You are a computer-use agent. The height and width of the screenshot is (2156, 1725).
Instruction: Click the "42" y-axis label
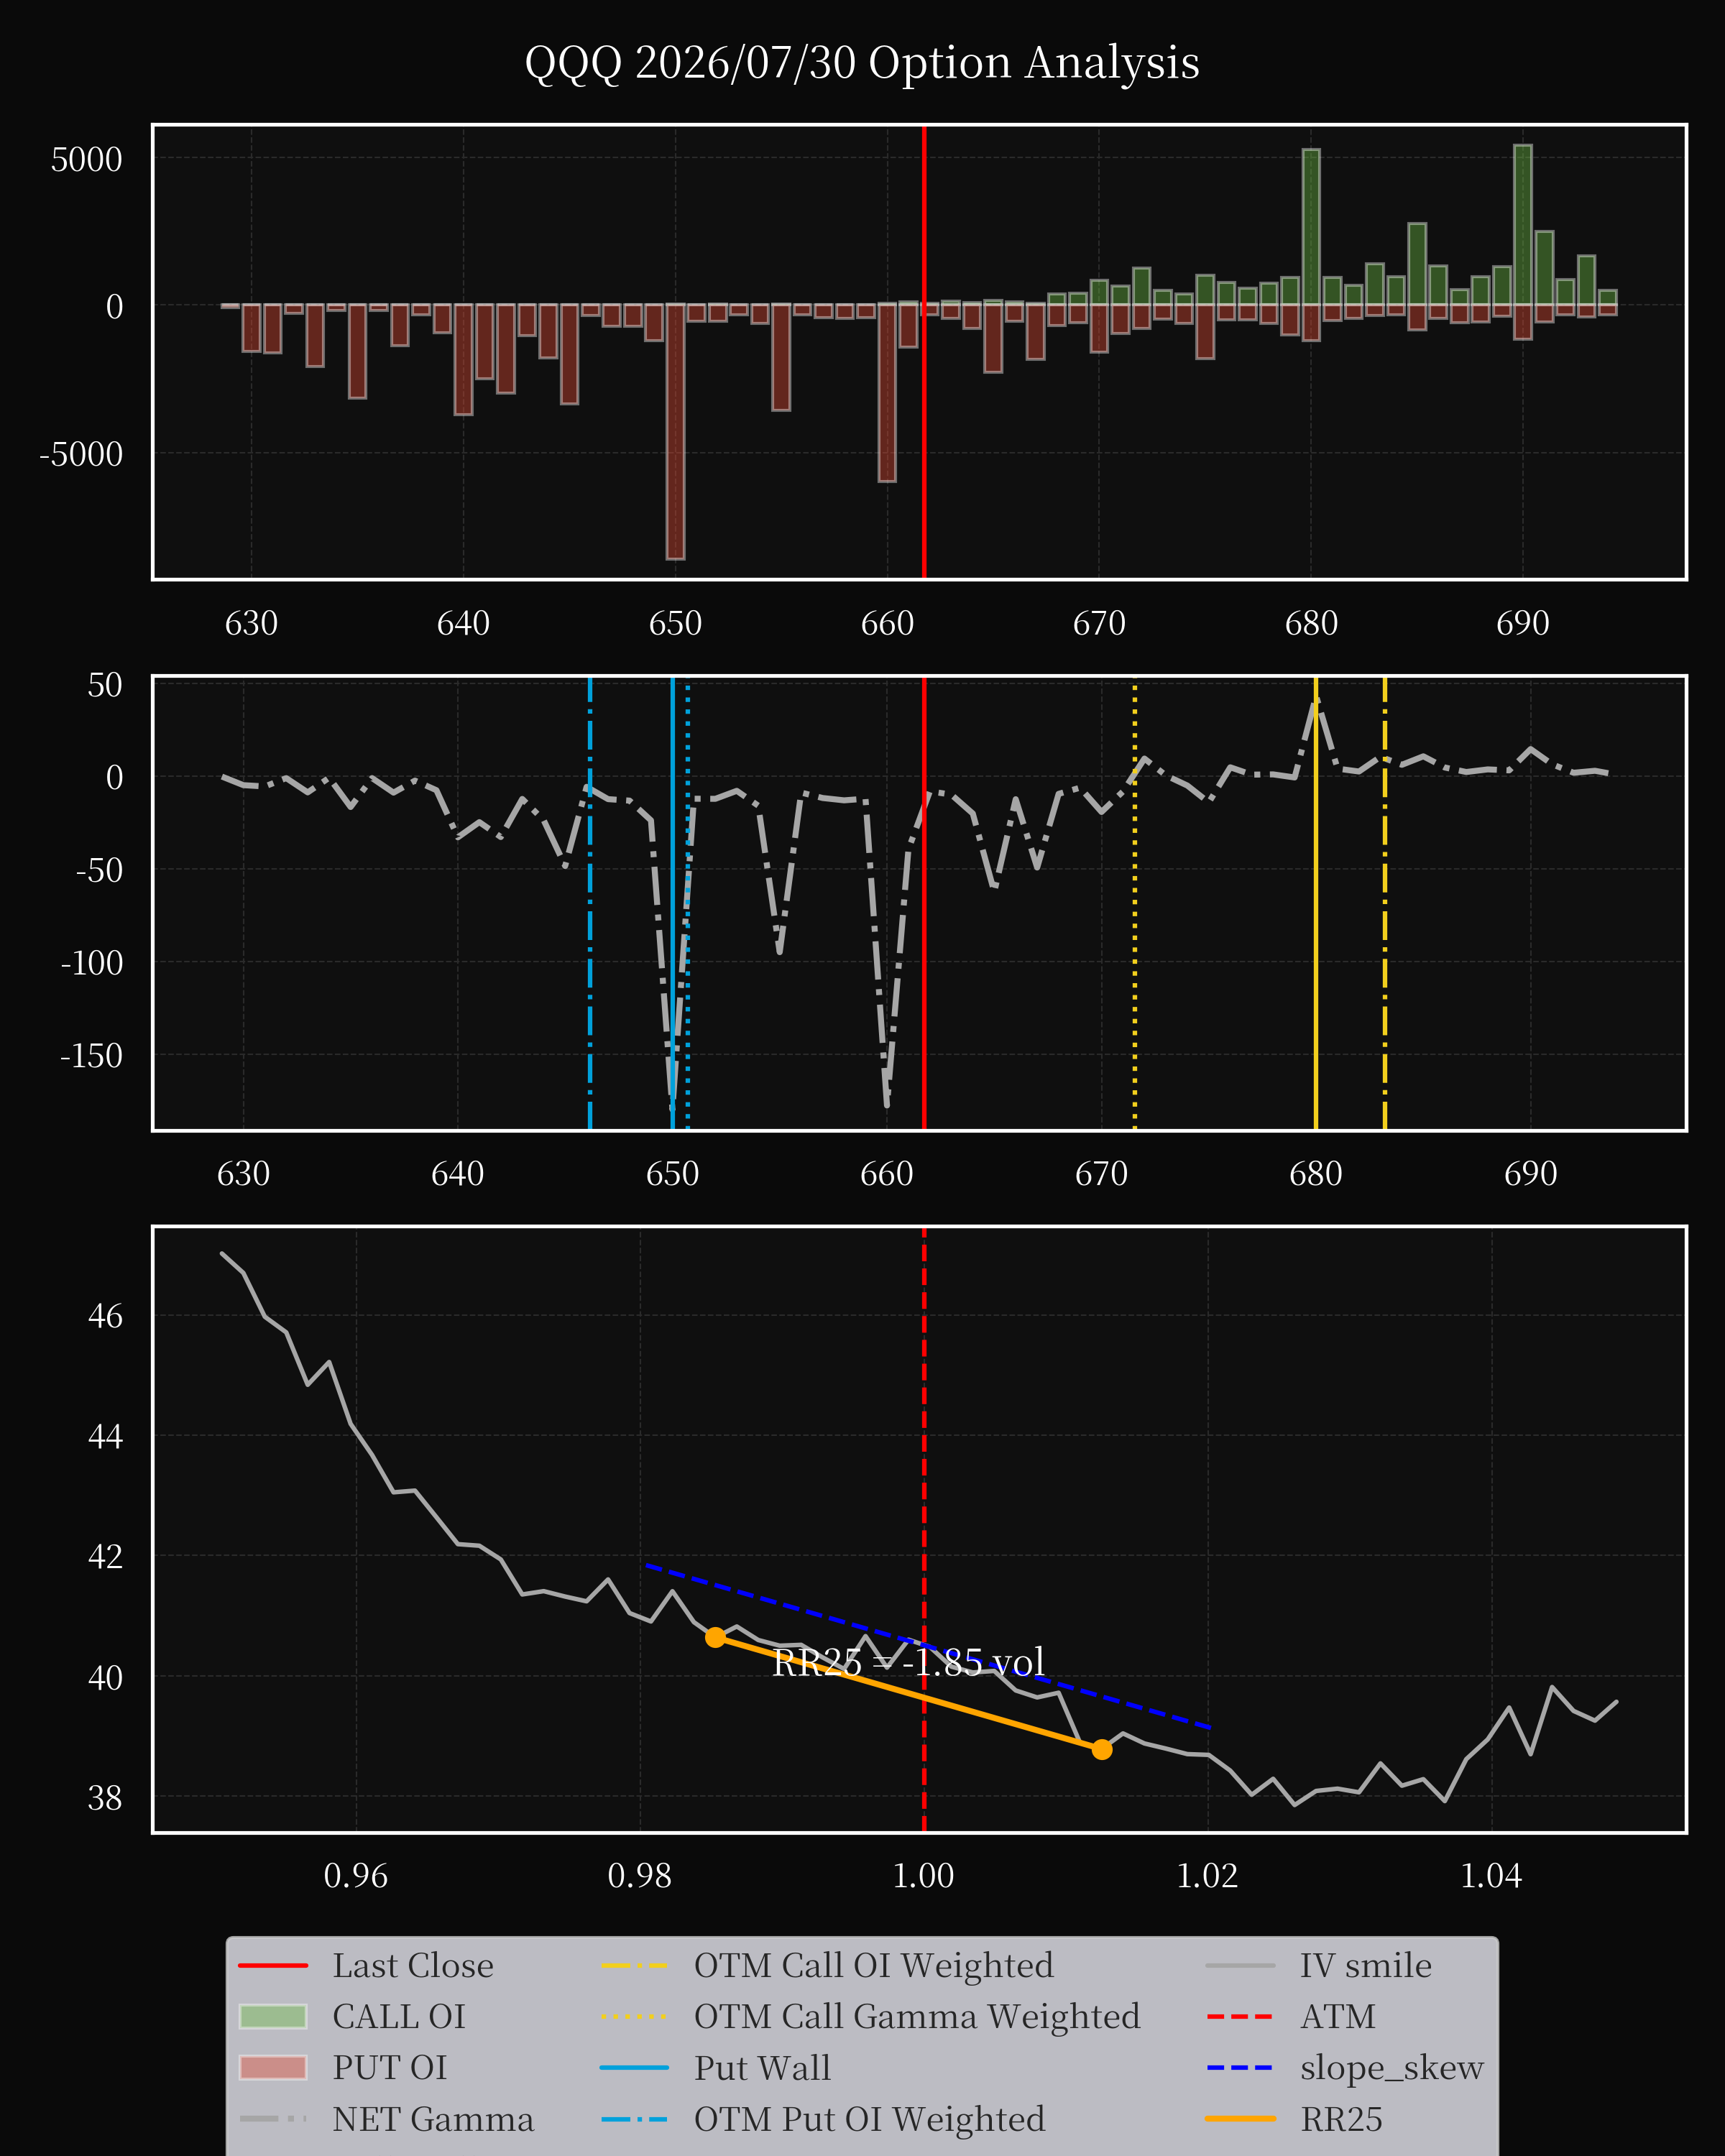tap(105, 1556)
